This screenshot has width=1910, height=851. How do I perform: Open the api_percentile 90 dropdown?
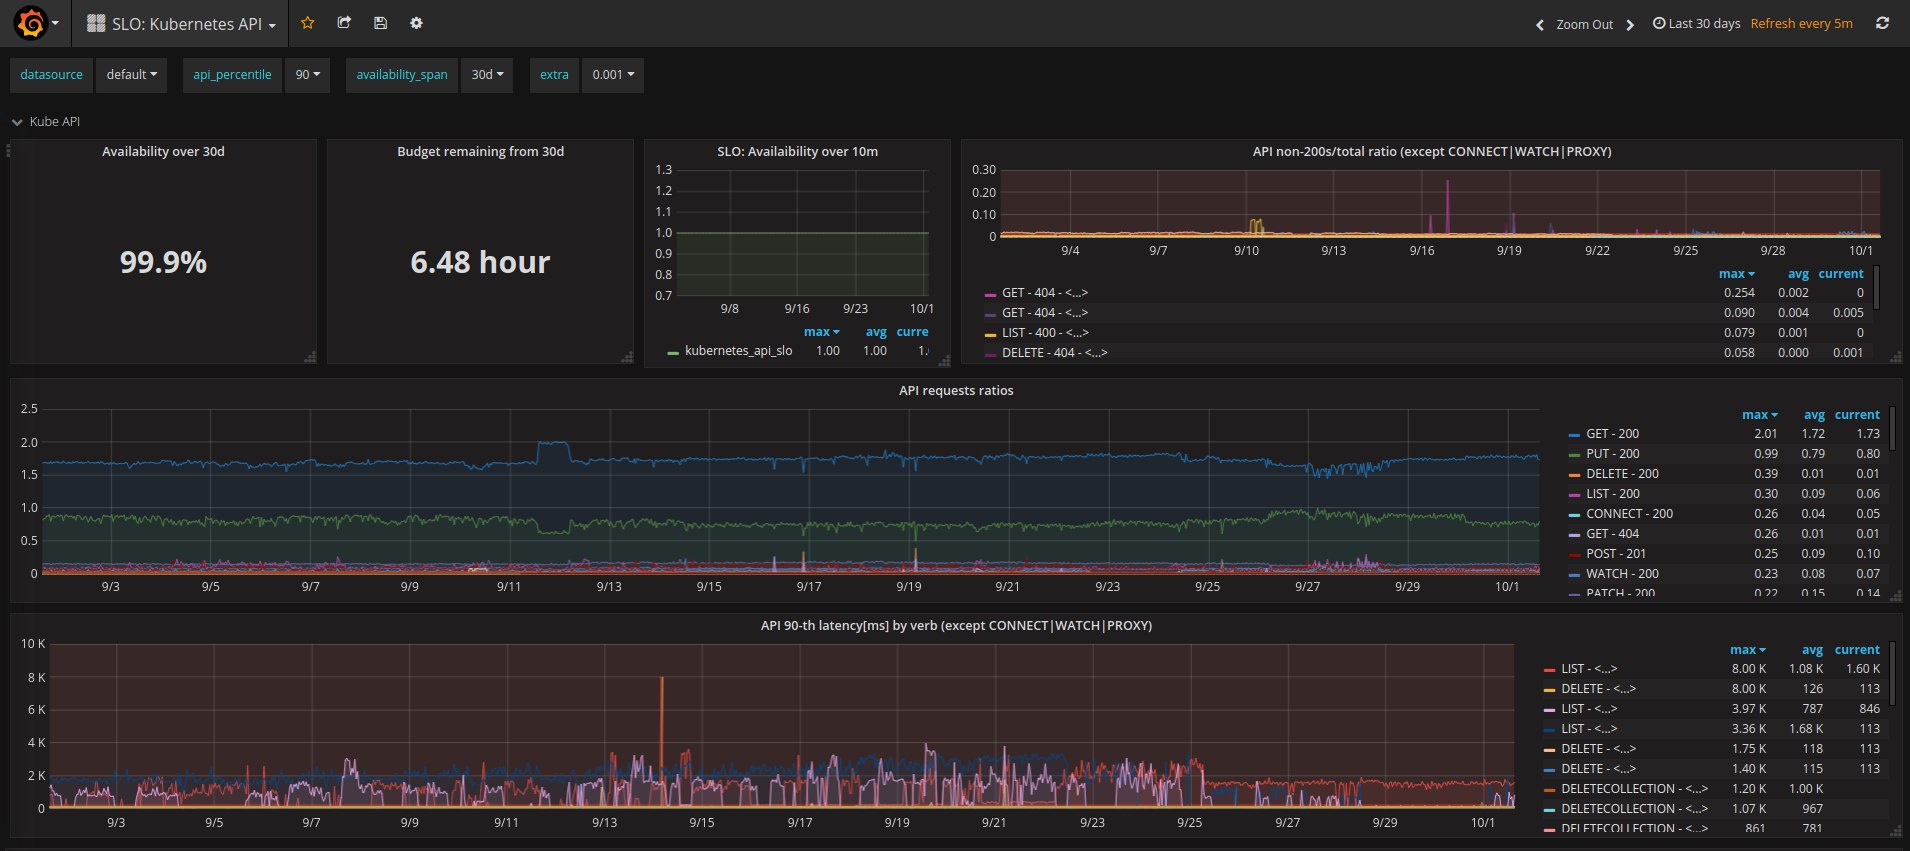click(307, 75)
